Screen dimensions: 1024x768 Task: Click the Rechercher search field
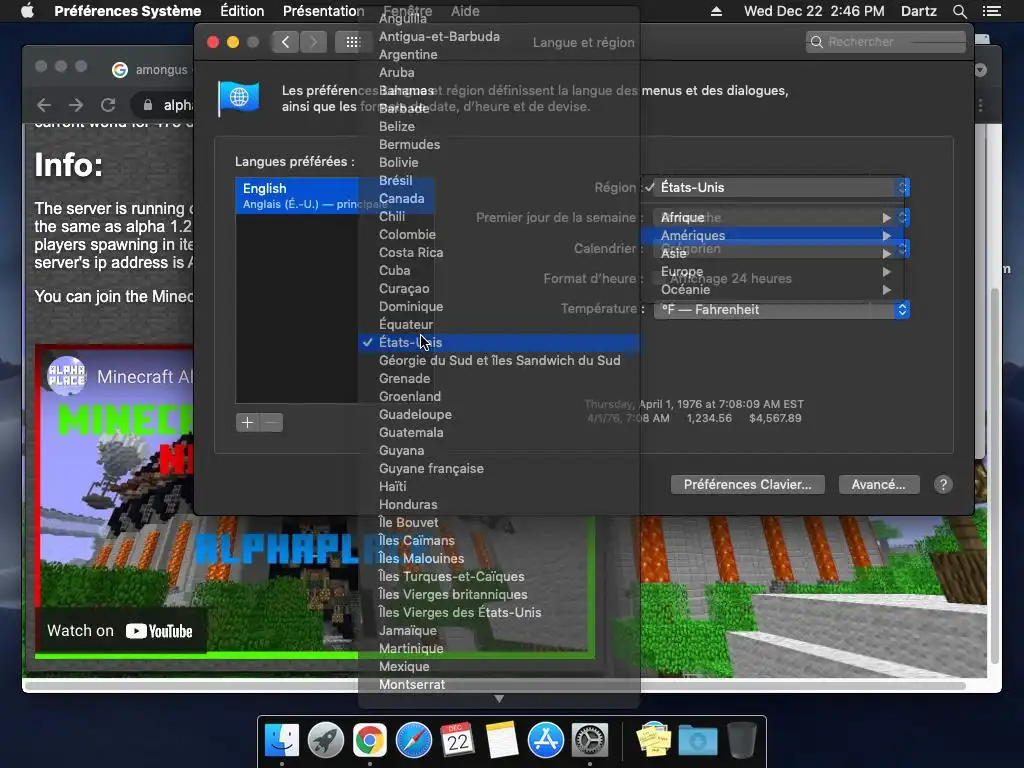coord(886,42)
